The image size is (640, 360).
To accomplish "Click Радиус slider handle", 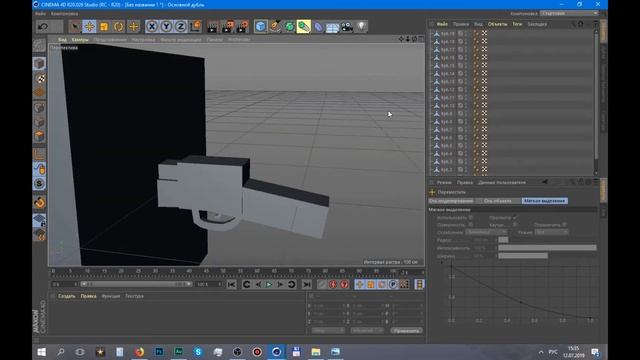I will (503, 240).
